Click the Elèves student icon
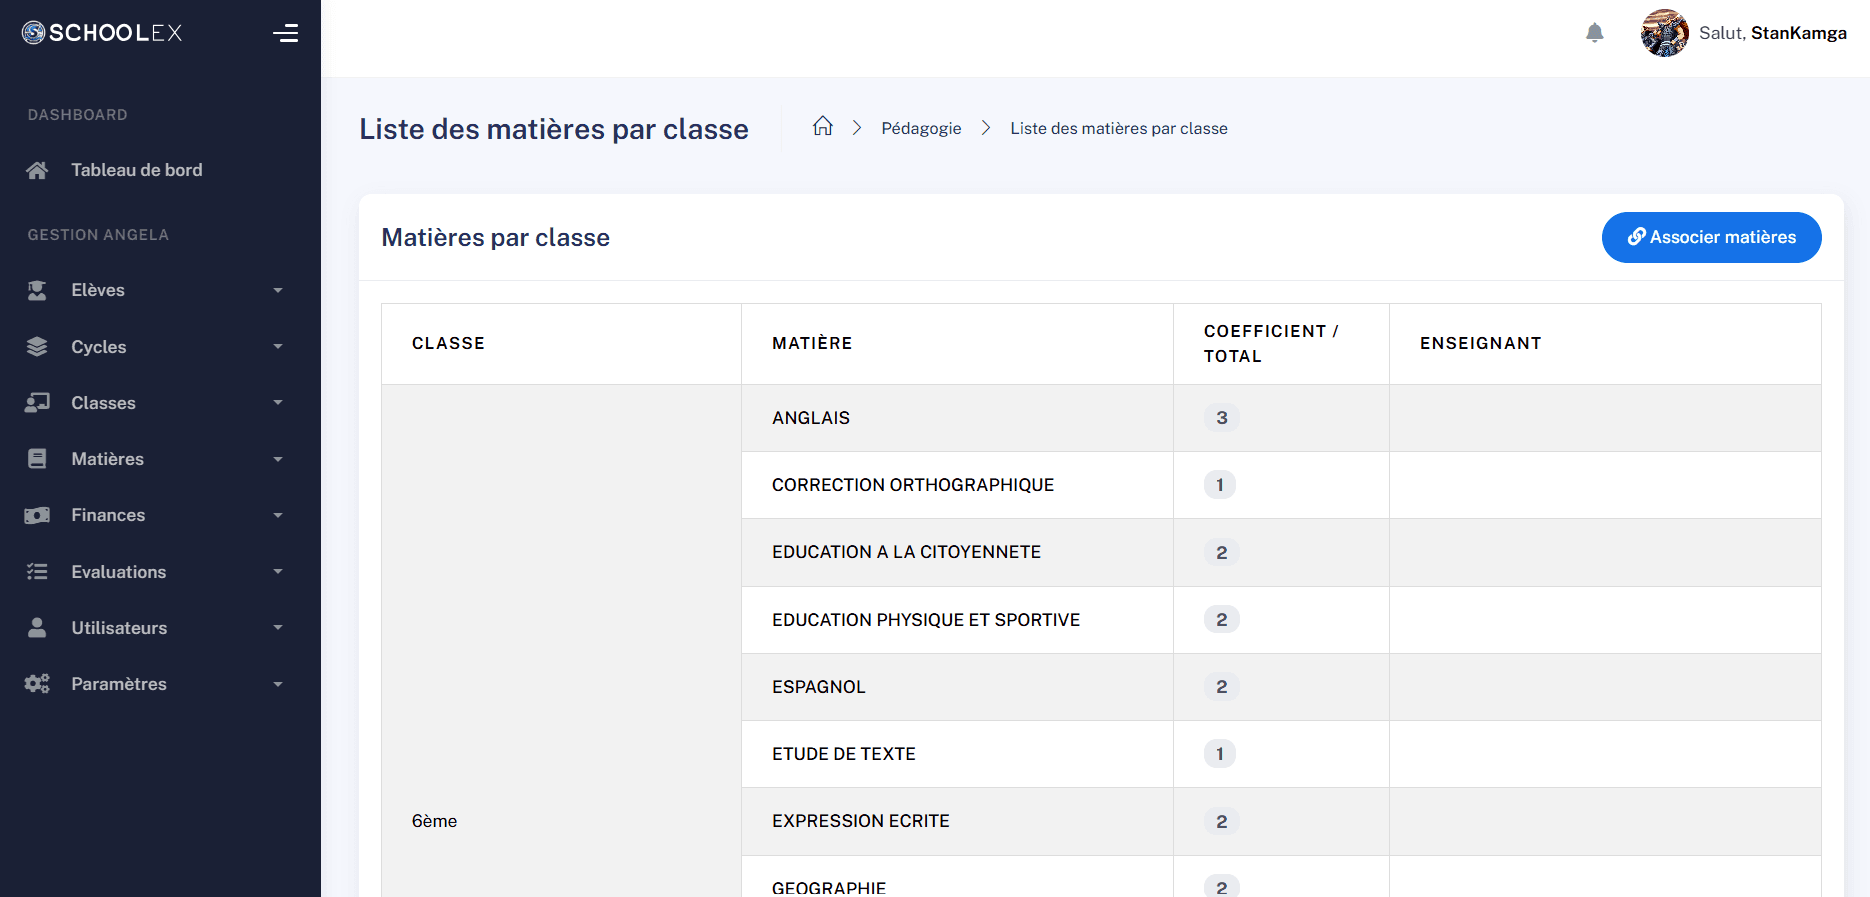 (x=37, y=290)
